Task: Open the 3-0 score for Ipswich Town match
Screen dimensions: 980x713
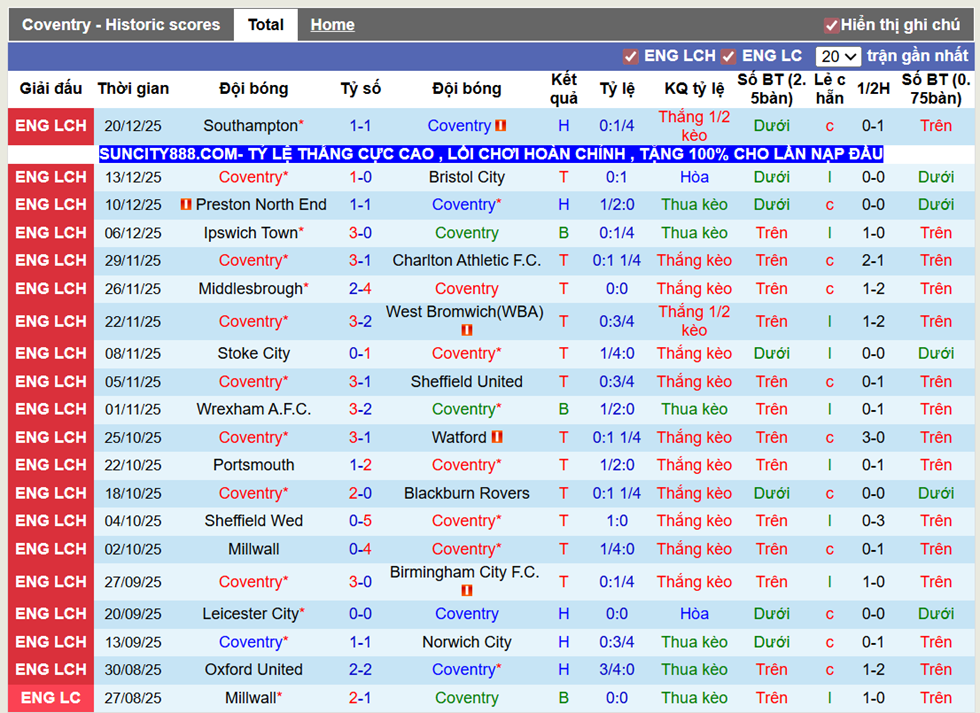Action: [360, 232]
